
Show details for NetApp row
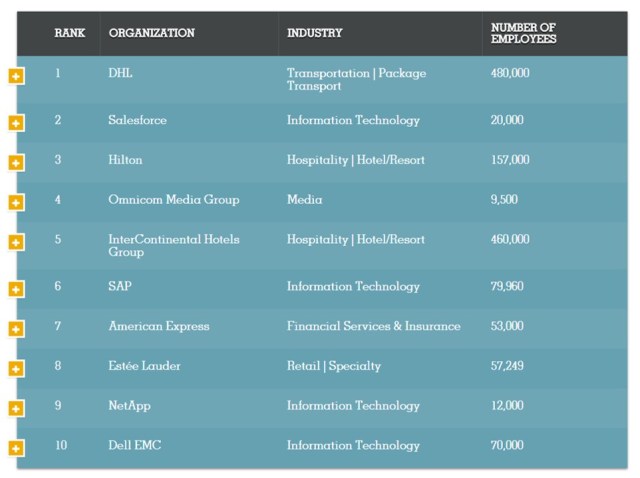click(16, 408)
